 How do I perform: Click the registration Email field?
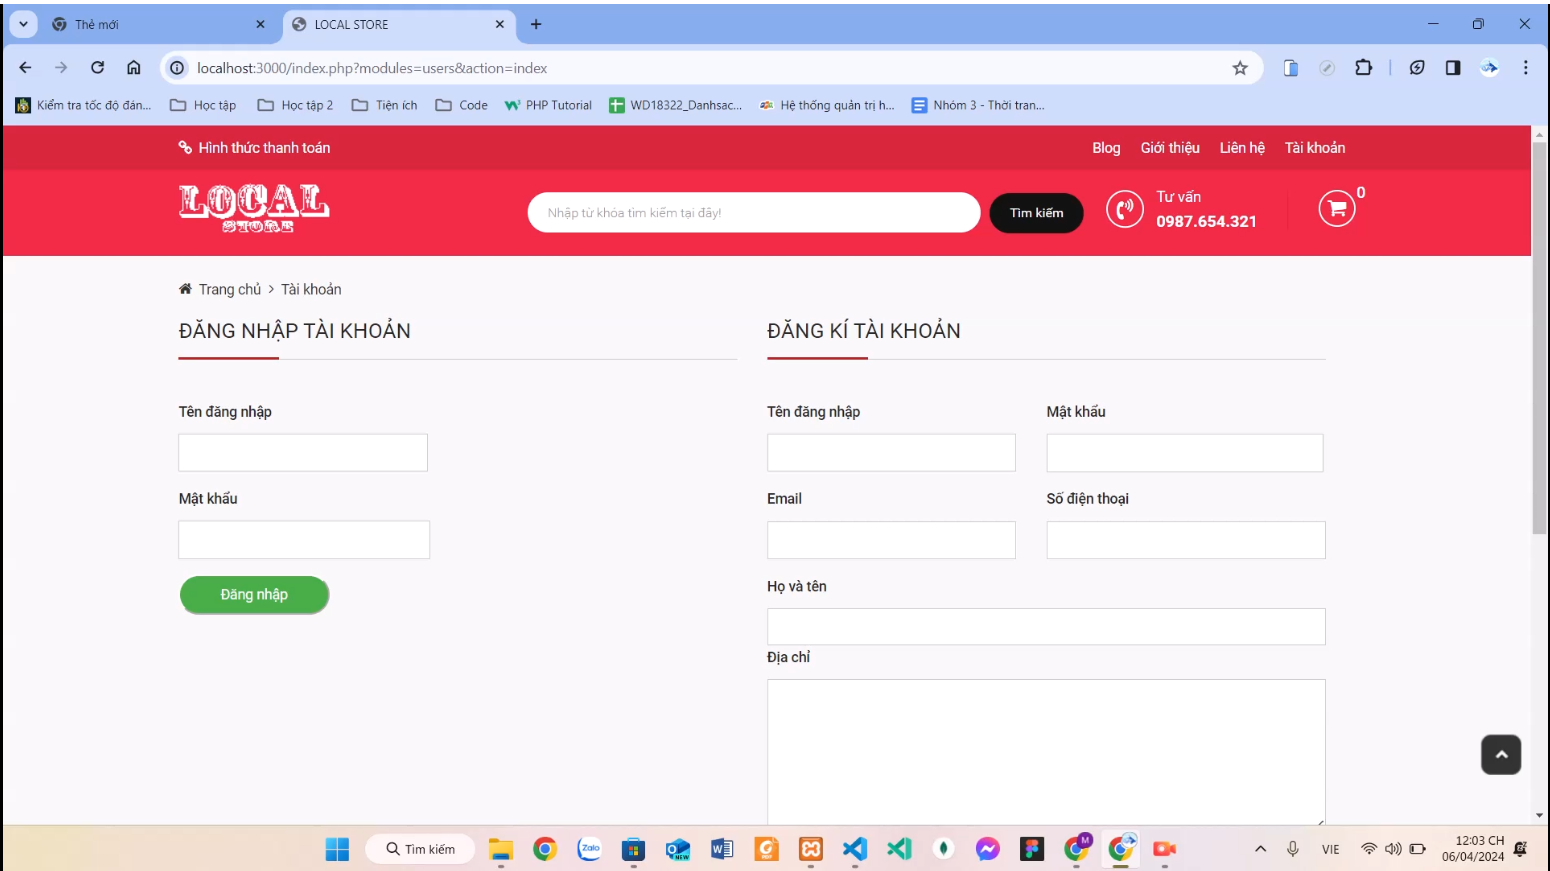pos(891,540)
